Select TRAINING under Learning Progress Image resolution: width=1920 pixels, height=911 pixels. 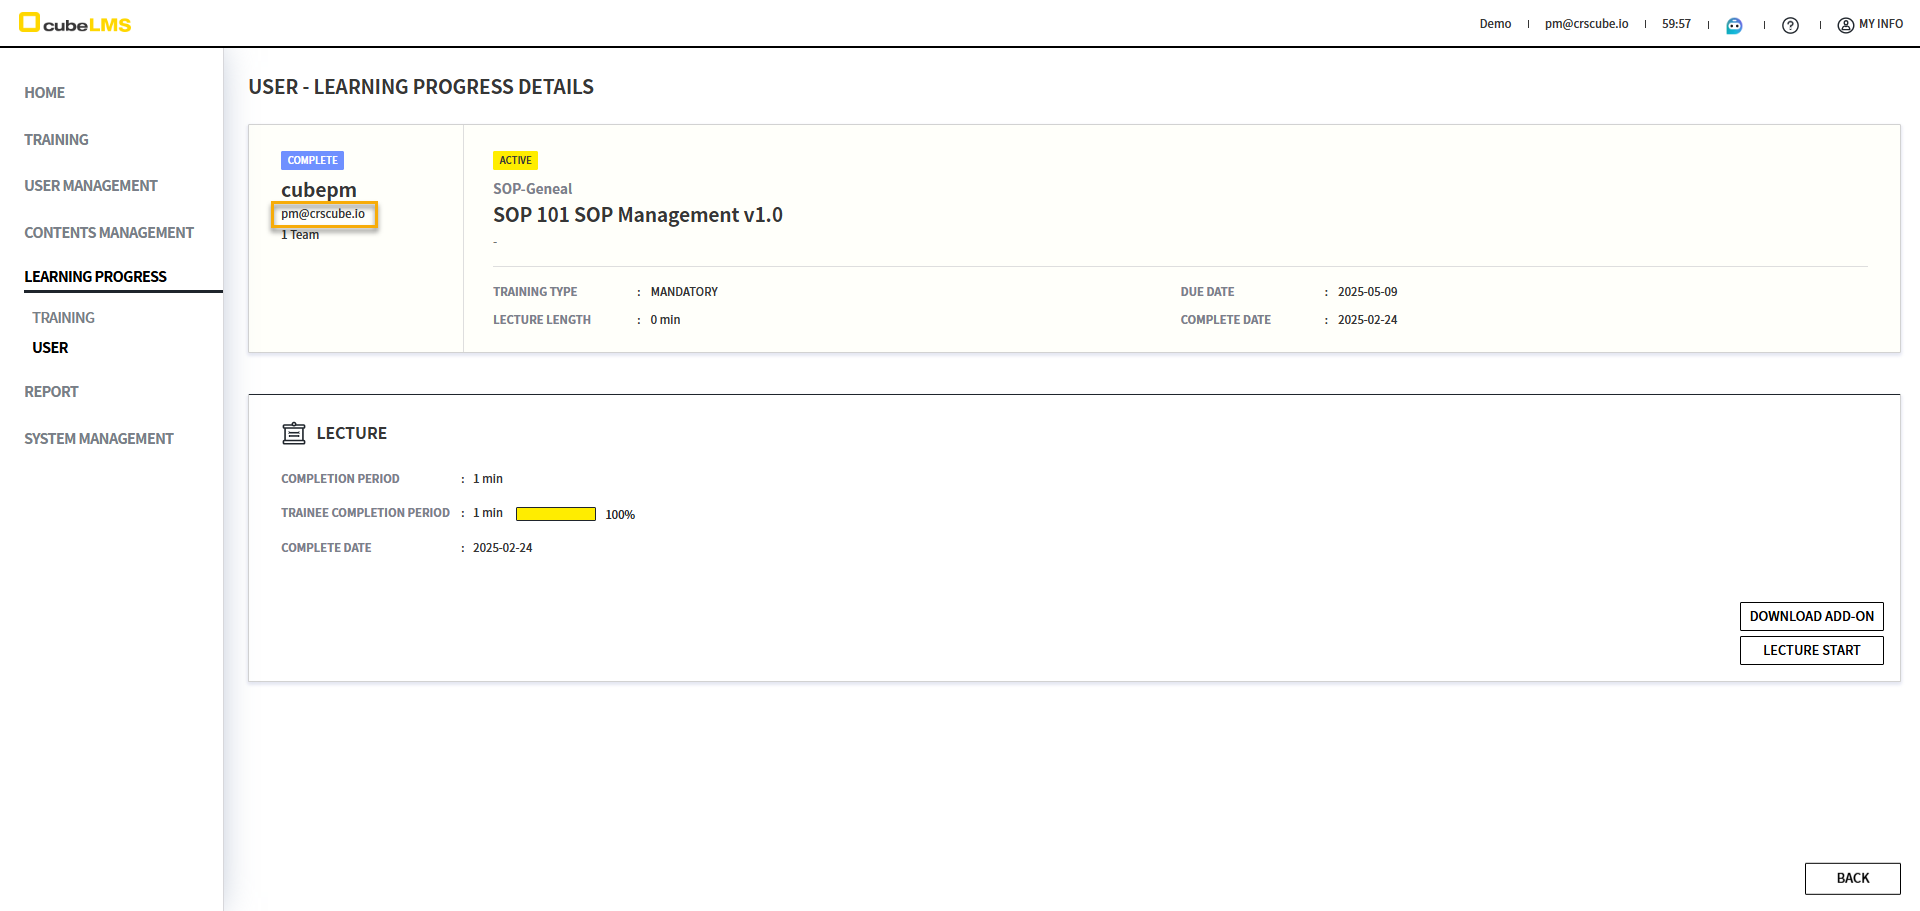tap(63, 318)
